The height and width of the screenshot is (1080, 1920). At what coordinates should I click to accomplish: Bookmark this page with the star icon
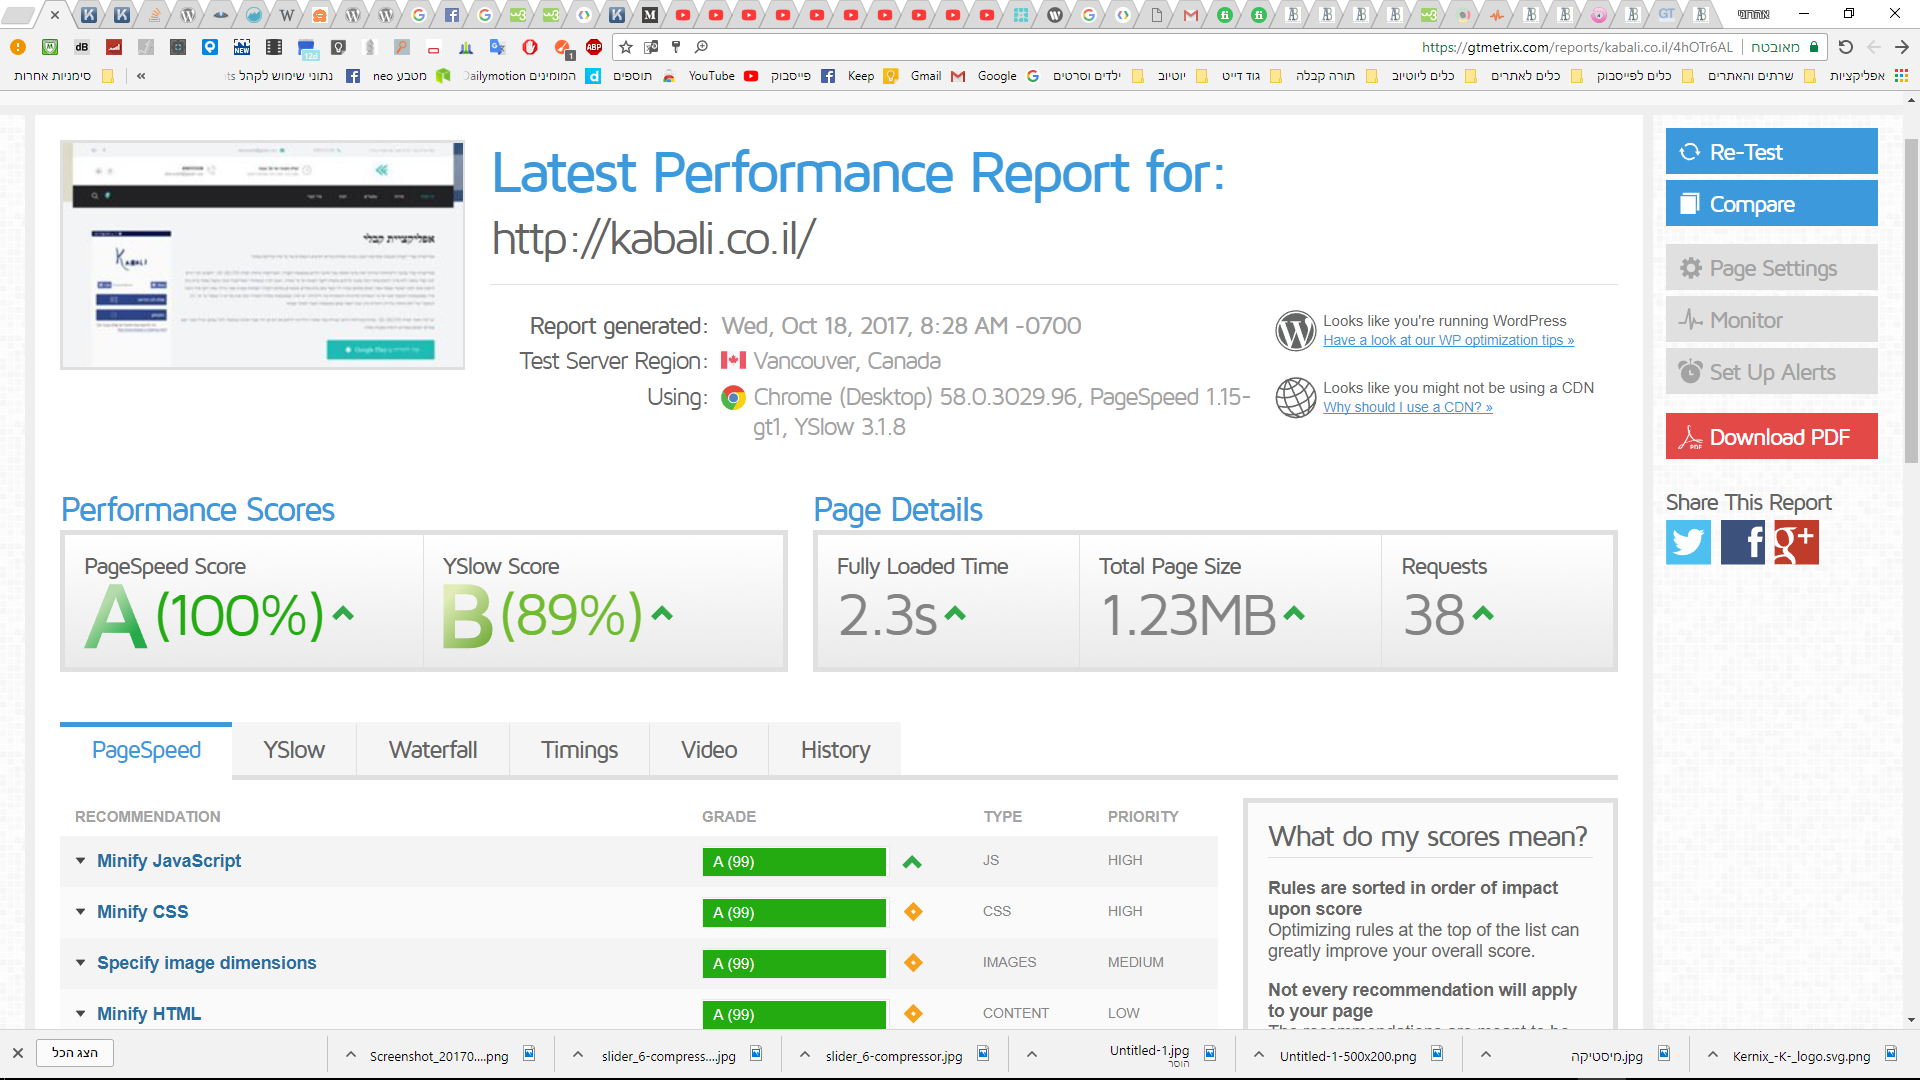coord(626,47)
